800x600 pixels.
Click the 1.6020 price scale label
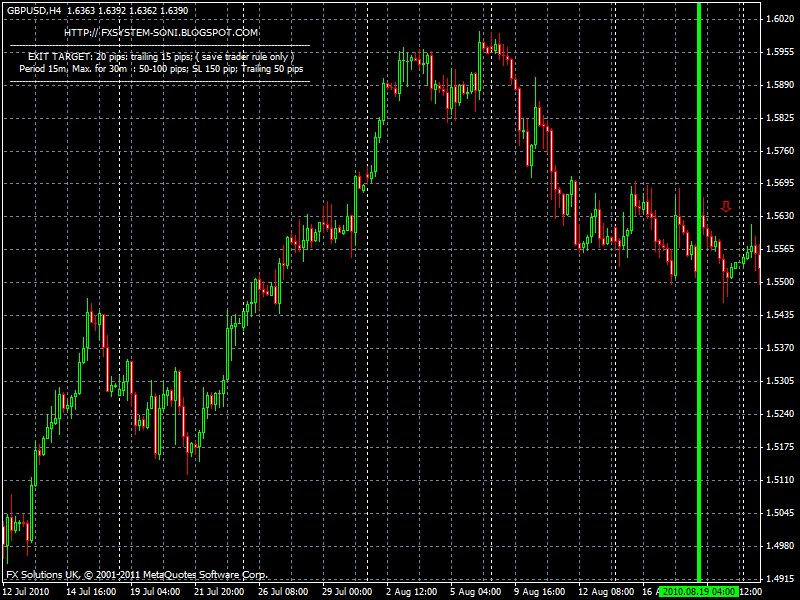pos(780,19)
